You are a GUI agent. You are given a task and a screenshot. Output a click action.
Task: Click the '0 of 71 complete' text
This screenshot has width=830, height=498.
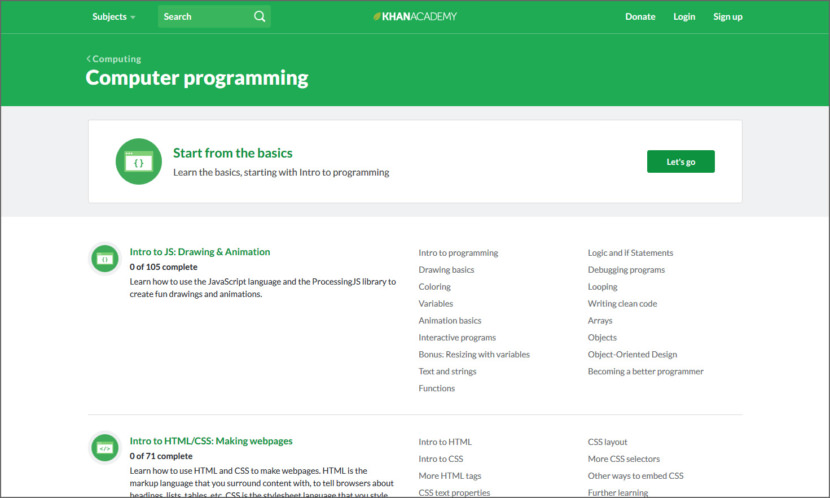161,456
